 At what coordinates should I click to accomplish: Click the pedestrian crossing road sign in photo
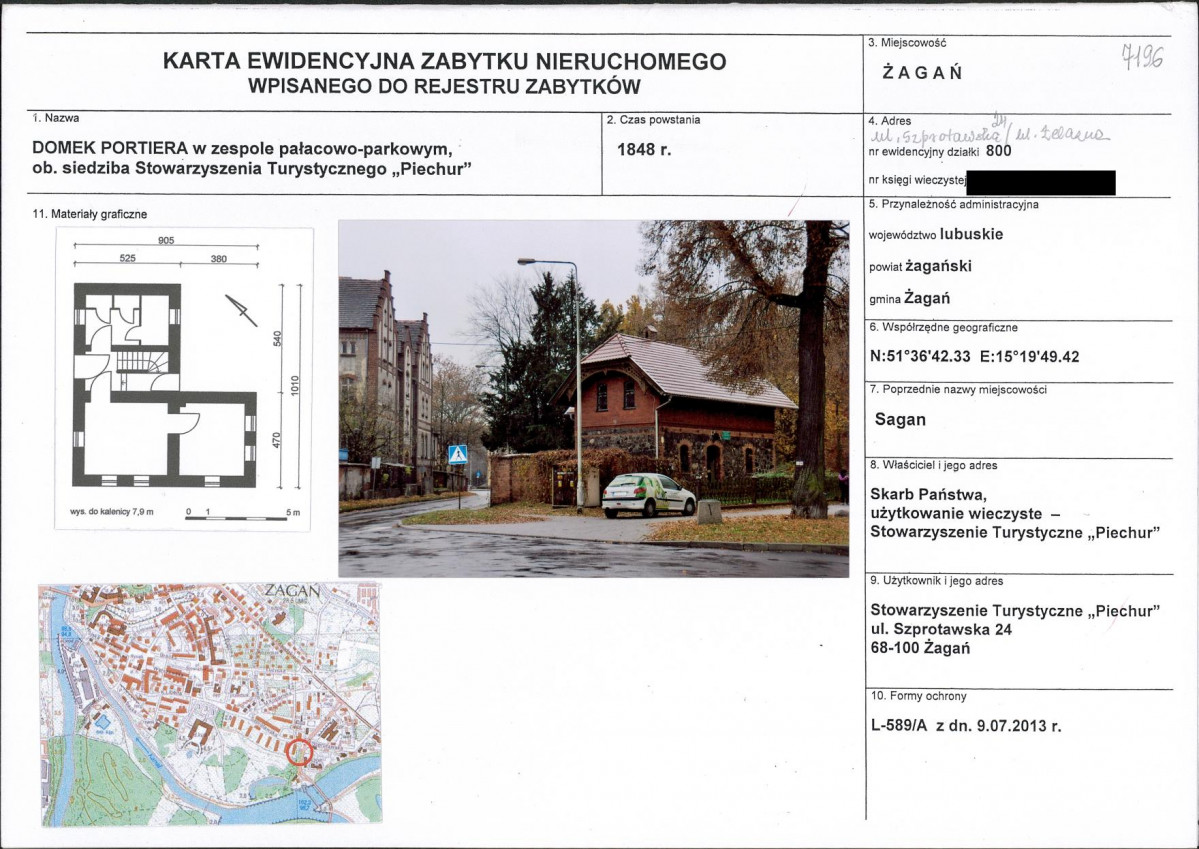click(458, 453)
